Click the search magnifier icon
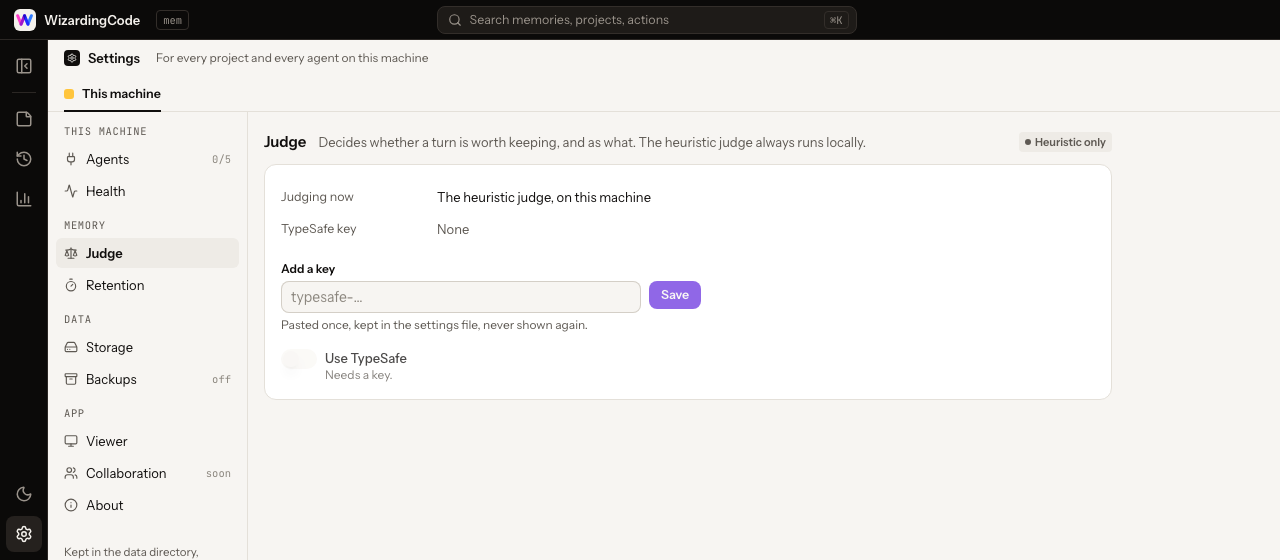Viewport: 1280px width, 560px height. click(x=455, y=20)
